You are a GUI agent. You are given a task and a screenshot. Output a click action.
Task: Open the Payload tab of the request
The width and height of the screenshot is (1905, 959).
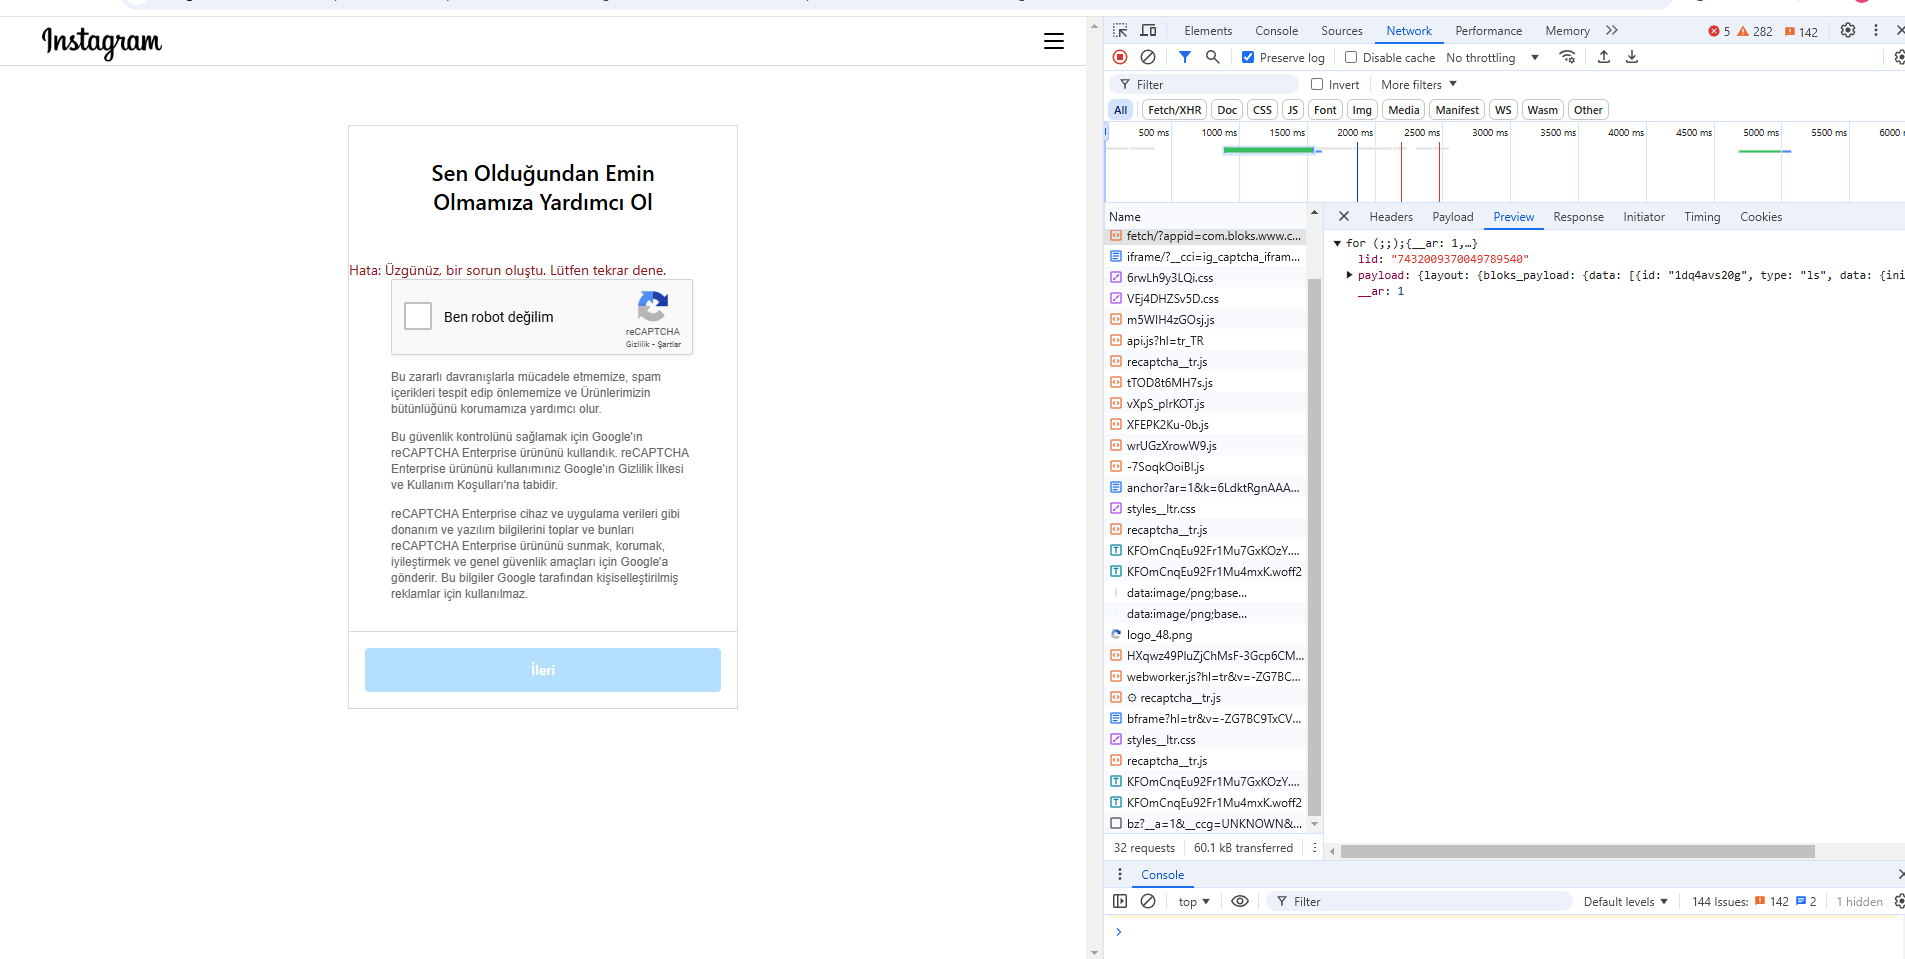1452,216
